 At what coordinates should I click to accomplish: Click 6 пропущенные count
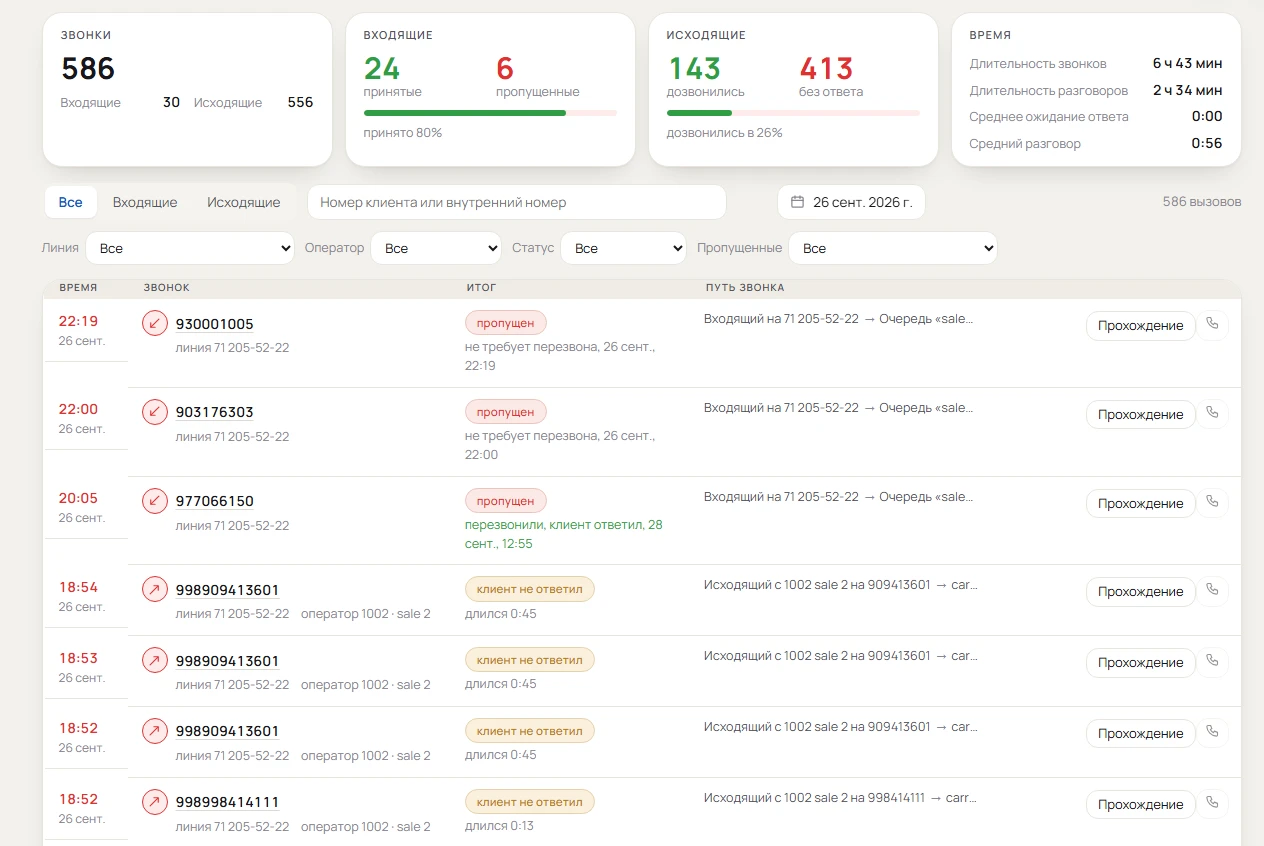(505, 69)
